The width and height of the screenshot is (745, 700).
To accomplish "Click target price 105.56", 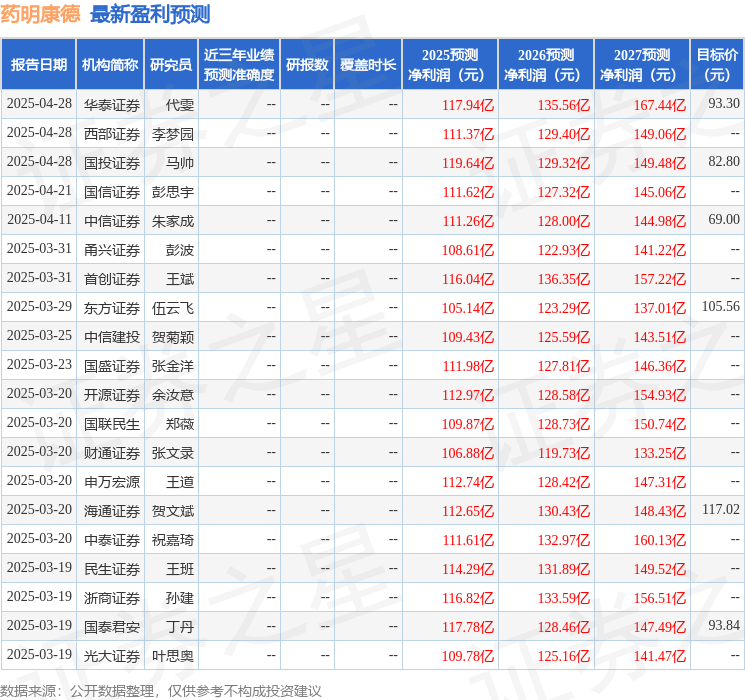I will [721, 306].
